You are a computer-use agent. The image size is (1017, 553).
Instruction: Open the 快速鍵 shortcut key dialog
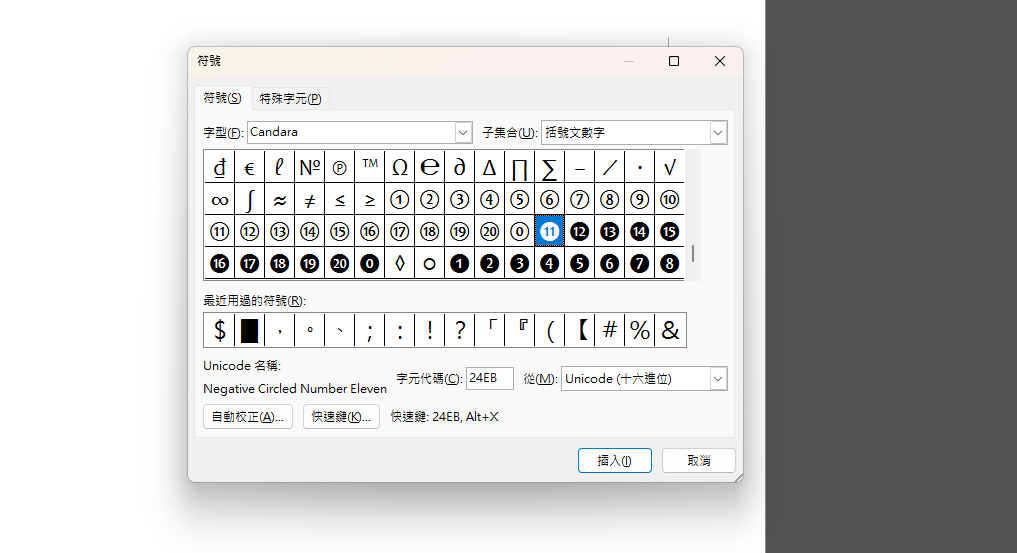(341, 417)
